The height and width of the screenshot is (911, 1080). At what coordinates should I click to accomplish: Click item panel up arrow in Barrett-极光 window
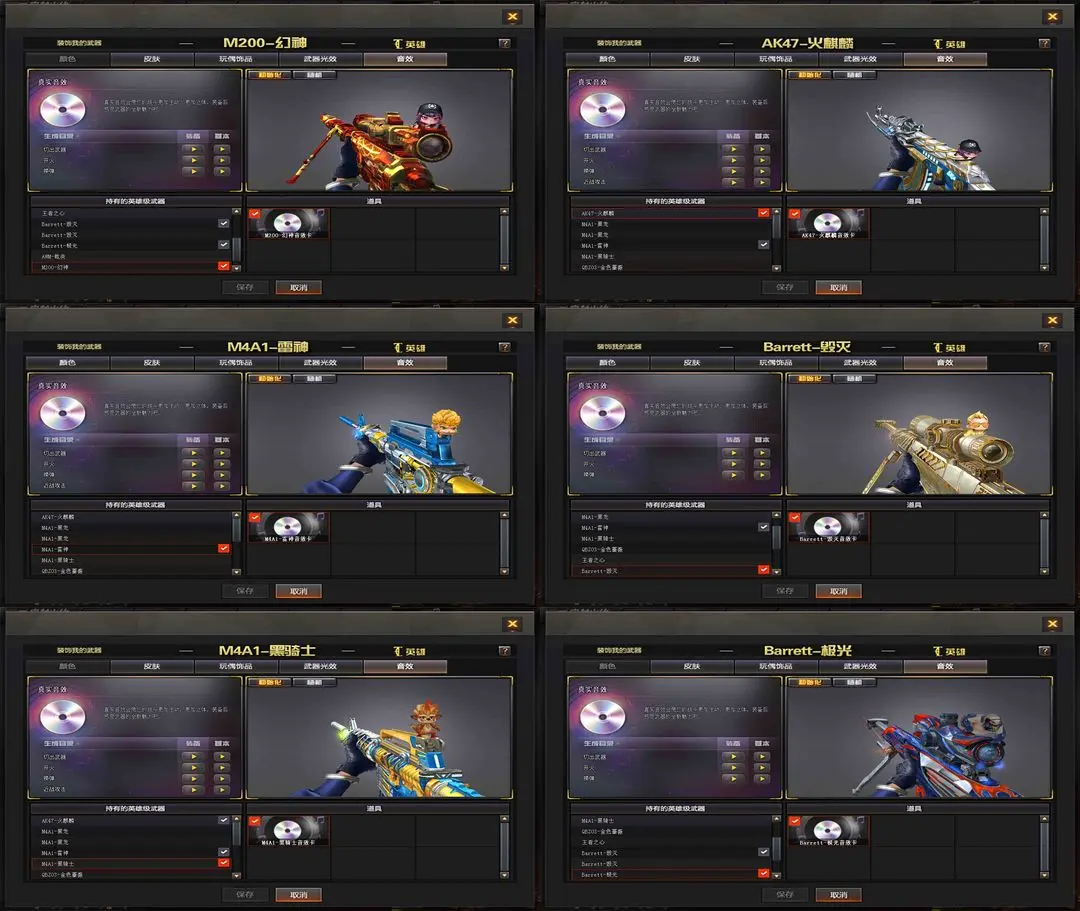point(1044,819)
